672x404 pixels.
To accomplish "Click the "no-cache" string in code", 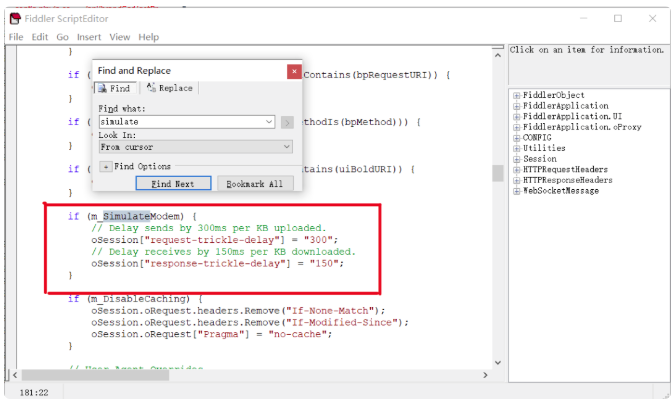I will (x=297, y=334).
